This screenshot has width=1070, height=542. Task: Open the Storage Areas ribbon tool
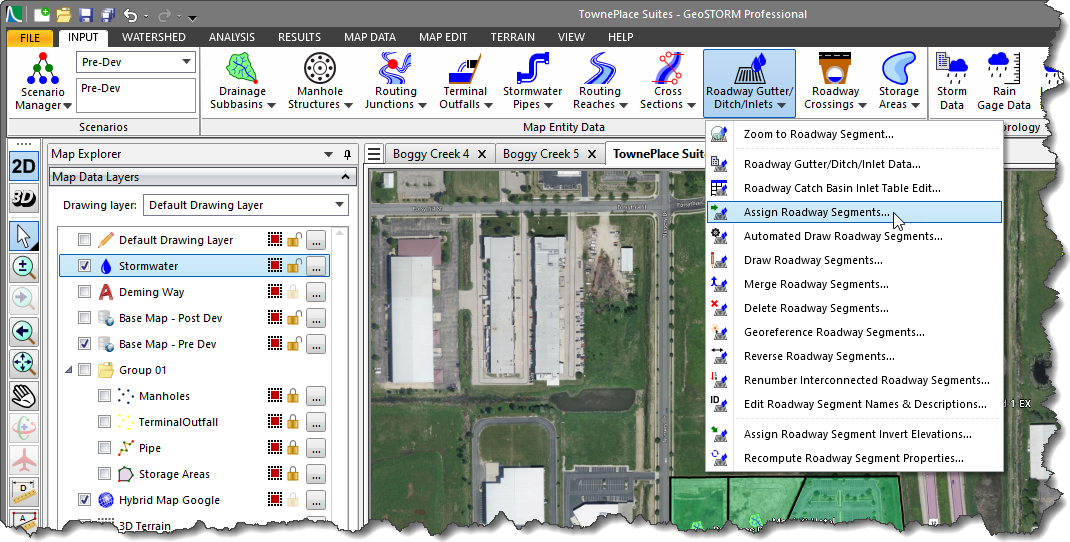[x=898, y=82]
